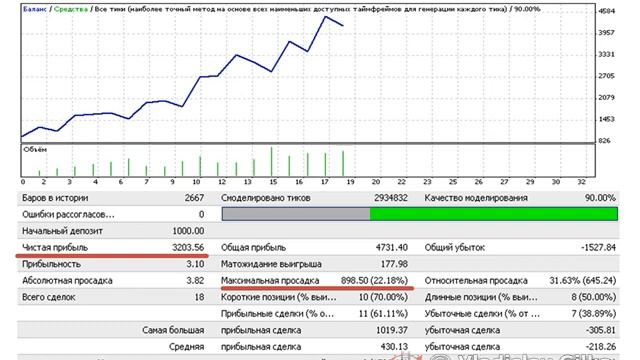The width and height of the screenshot is (640, 360).
Task: Click 'Баланс' legend in chart header
Action: [x=35, y=9]
